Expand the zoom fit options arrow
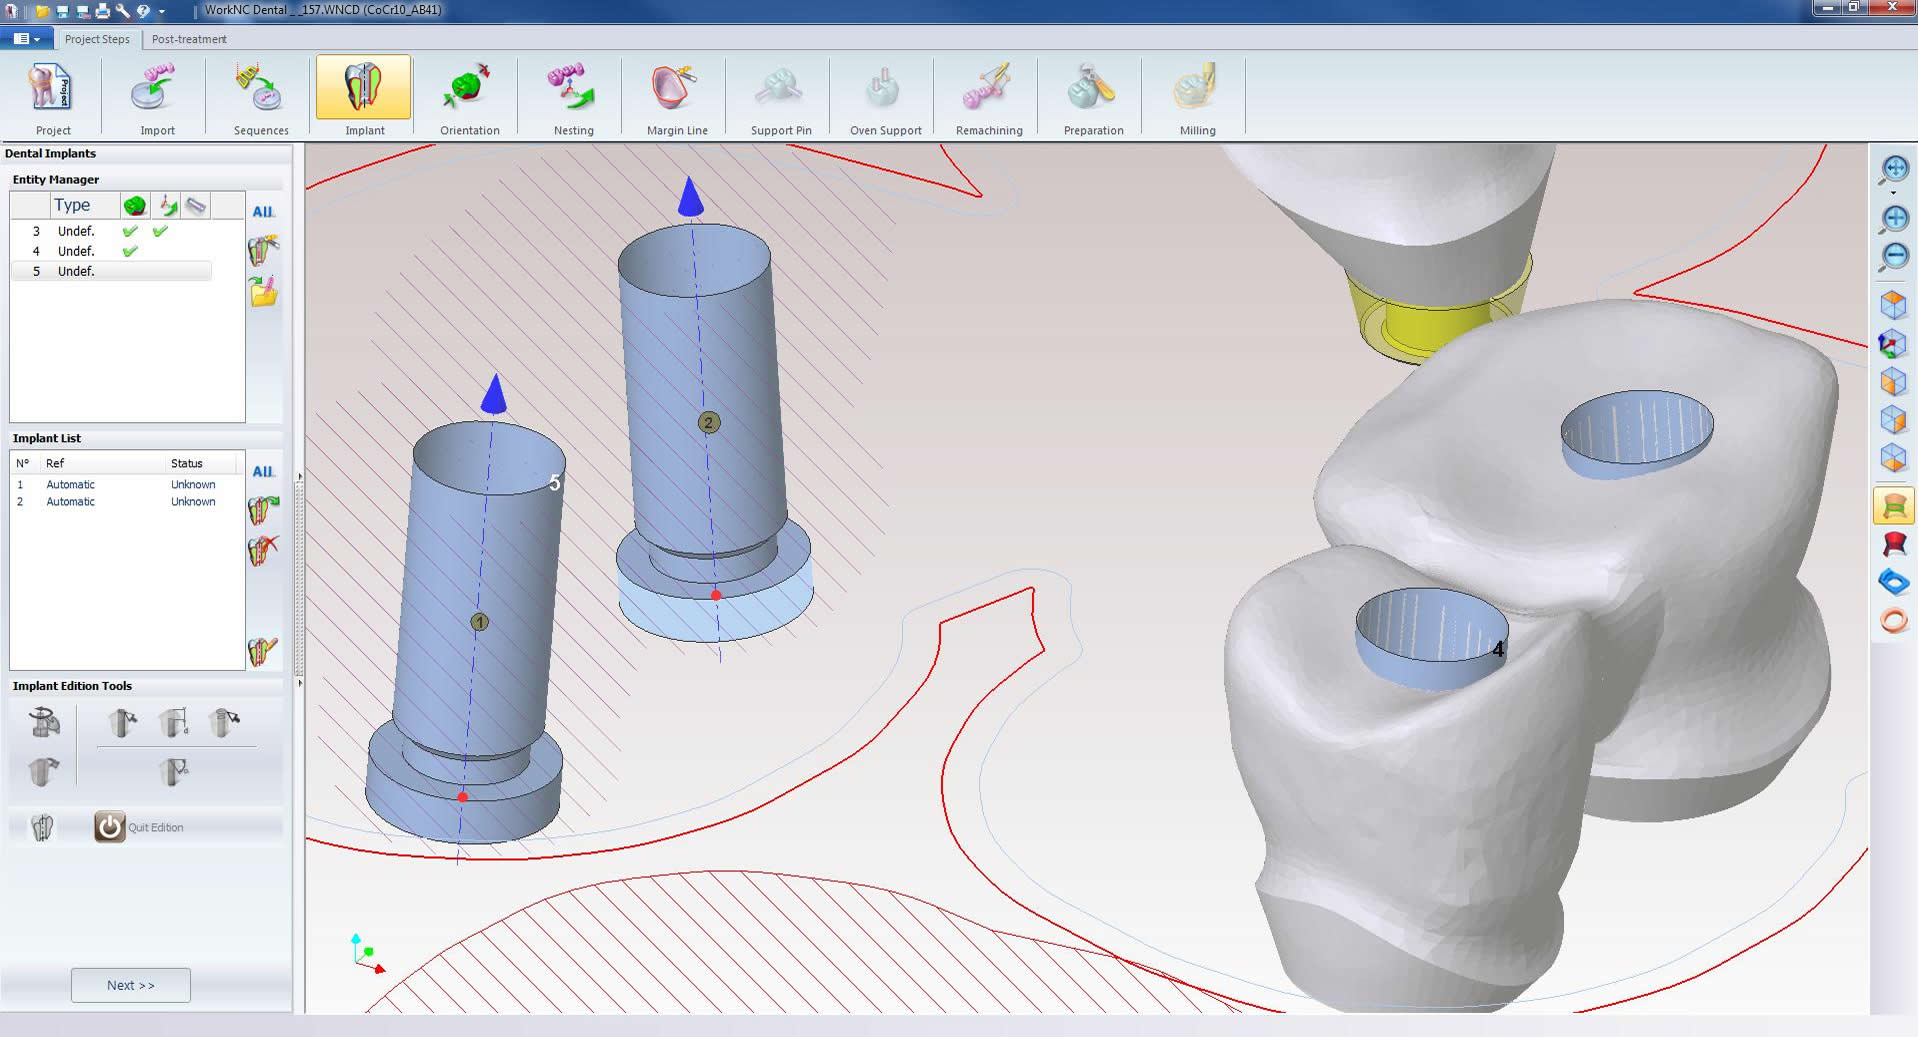The height and width of the screenshot is (1037, 1918). (x=1894, y=192)
